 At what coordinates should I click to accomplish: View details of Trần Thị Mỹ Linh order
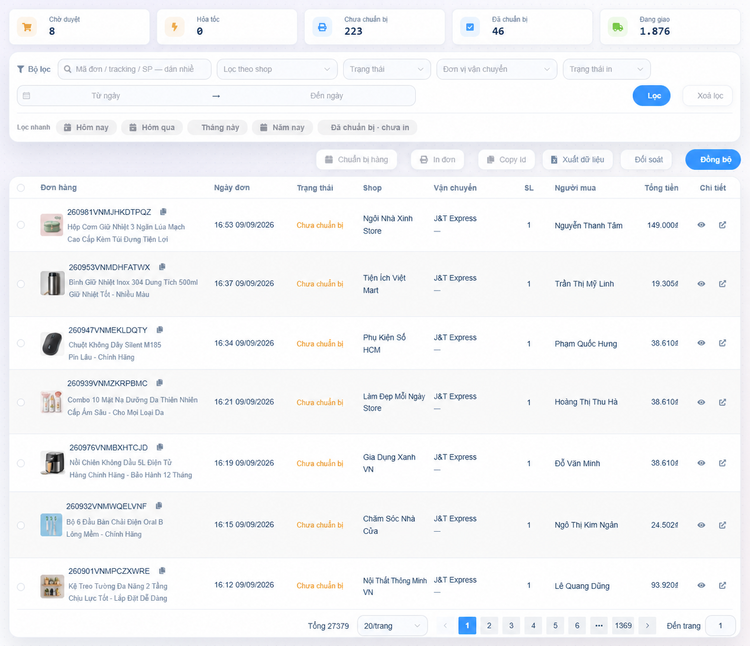(x=701, y=284)
